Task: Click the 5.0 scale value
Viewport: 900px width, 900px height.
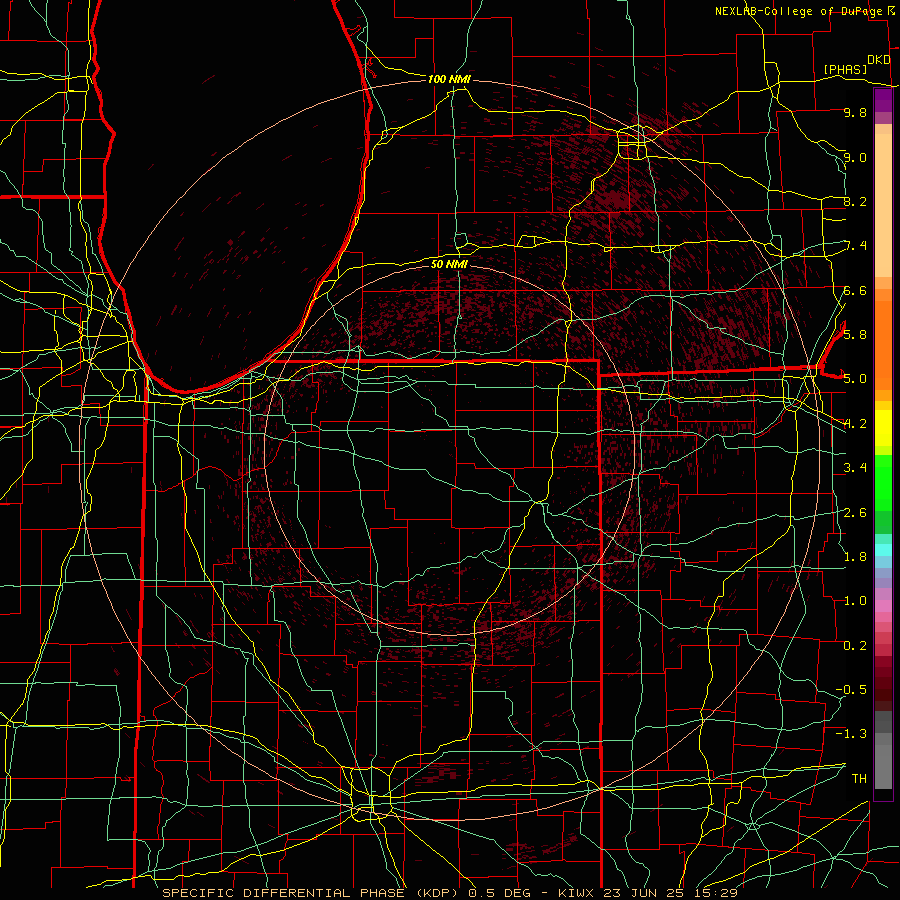Action: click(855, 379)
